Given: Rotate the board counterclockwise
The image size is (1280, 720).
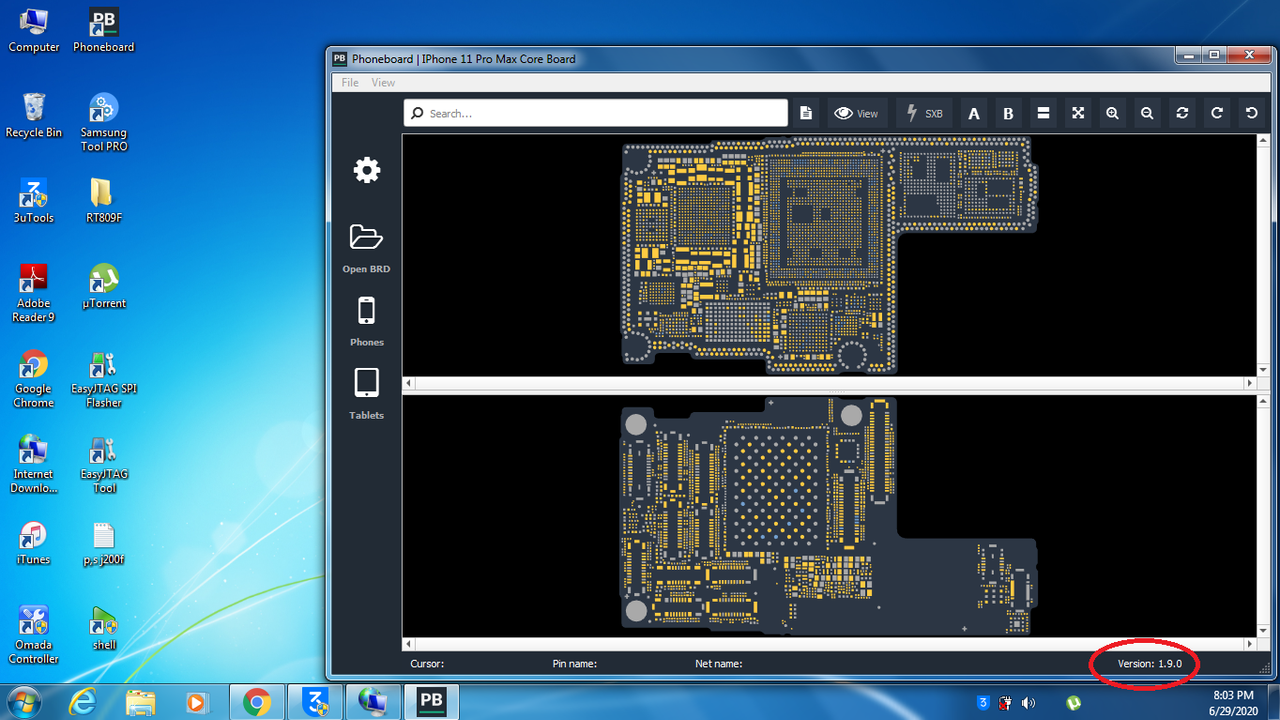Looking at the screenshot, I should pos(1251,113).
